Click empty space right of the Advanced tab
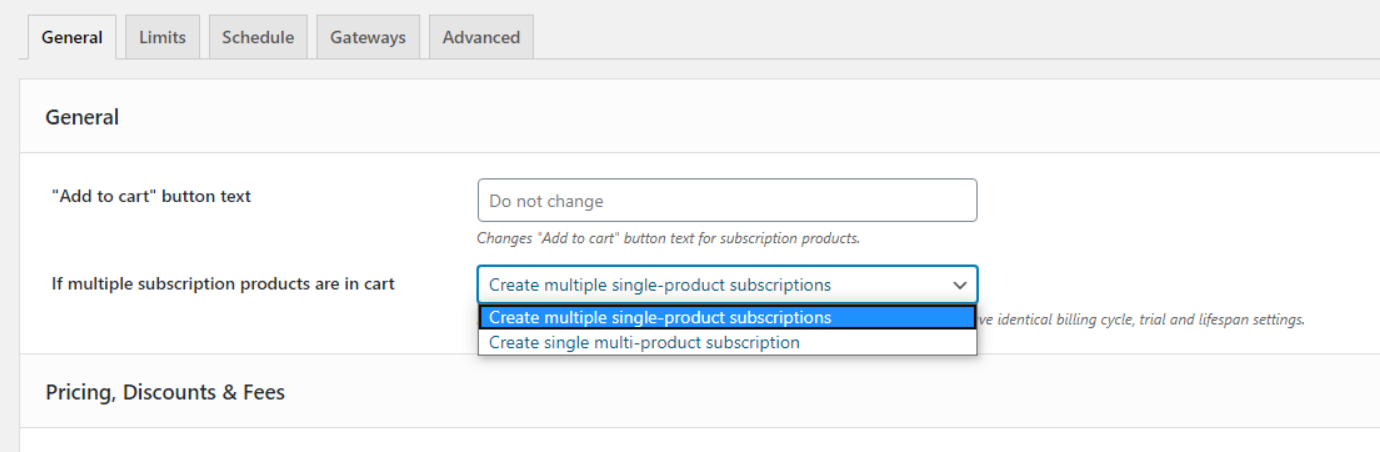The height and width of the screenshot is (452, 1380). (x=900, y=37)
